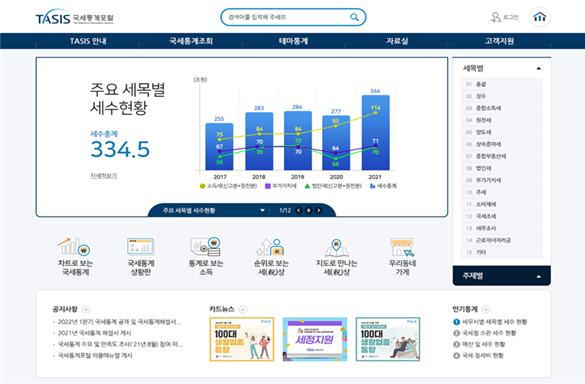Screen dimensions: 585x384
Task: Open the 국세통계조회 menu
Action: 191,41
